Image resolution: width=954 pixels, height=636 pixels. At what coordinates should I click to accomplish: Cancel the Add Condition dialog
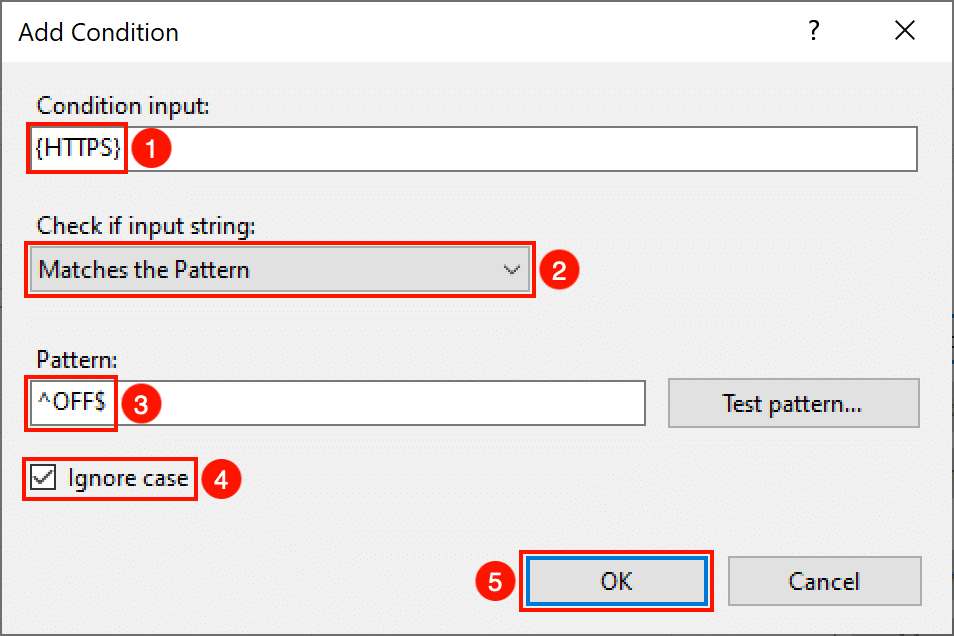coord(824,581)
